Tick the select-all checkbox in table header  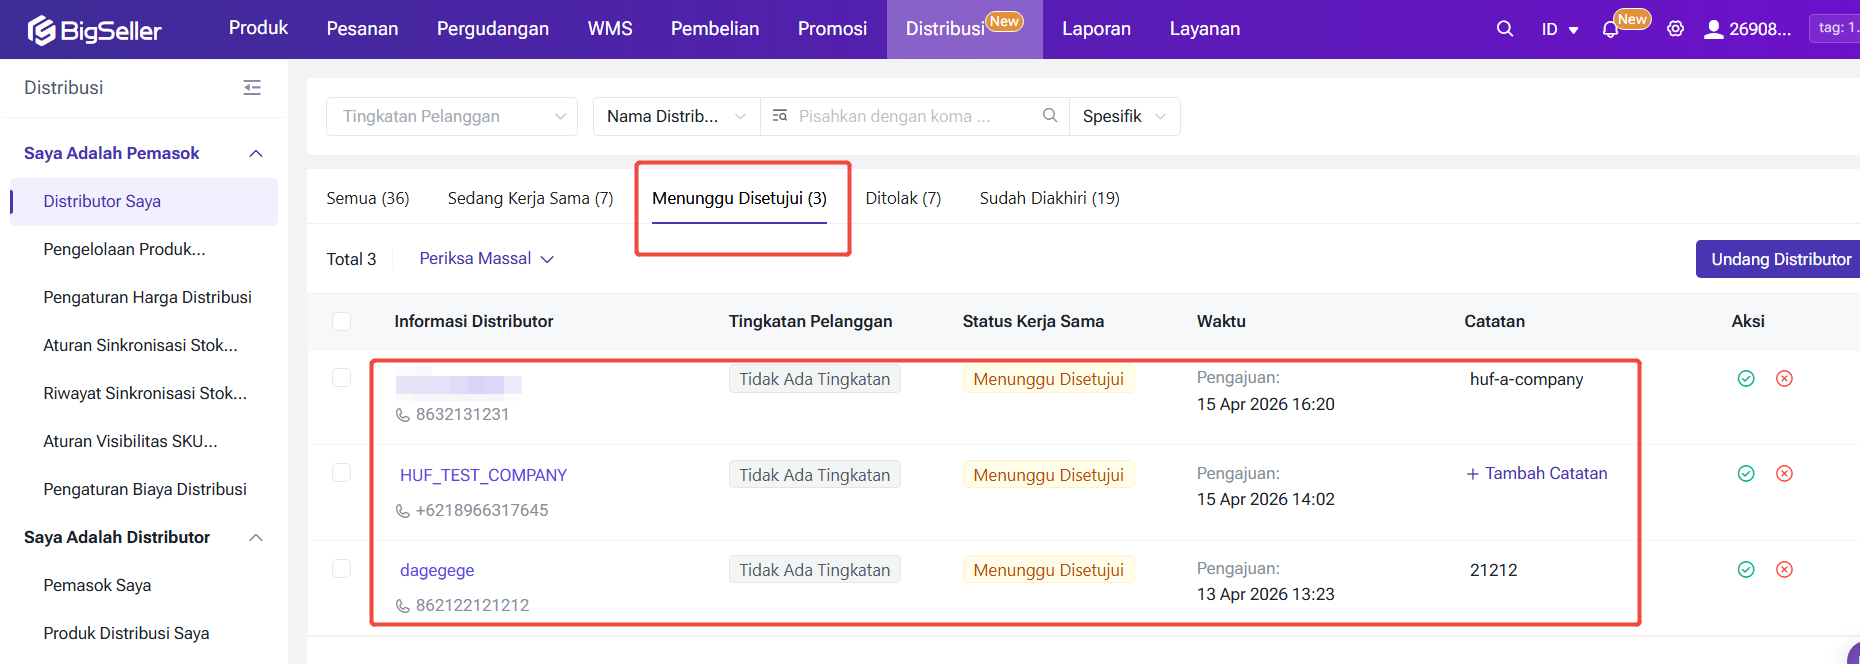[x=342, y=321]
